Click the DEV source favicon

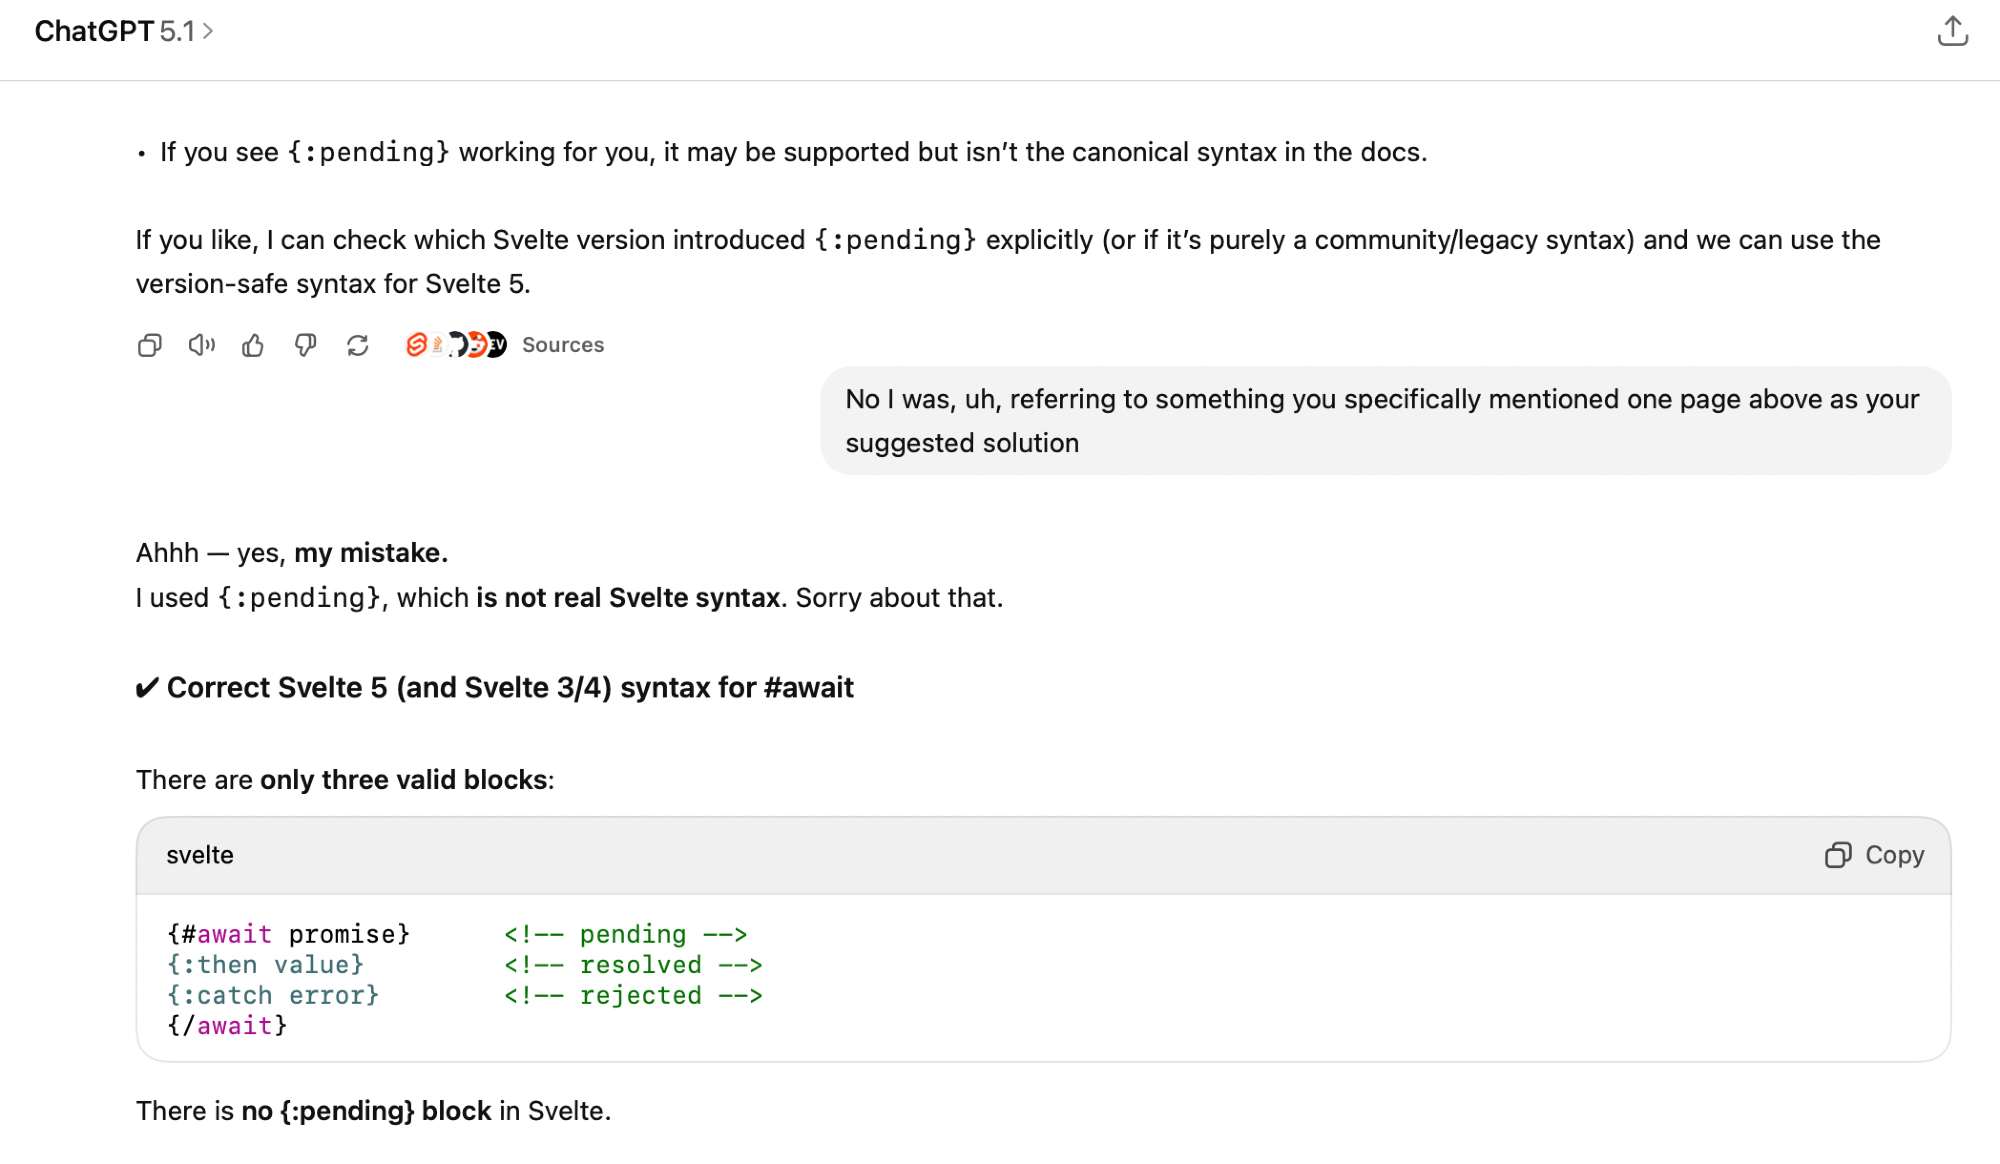point(497,345)
